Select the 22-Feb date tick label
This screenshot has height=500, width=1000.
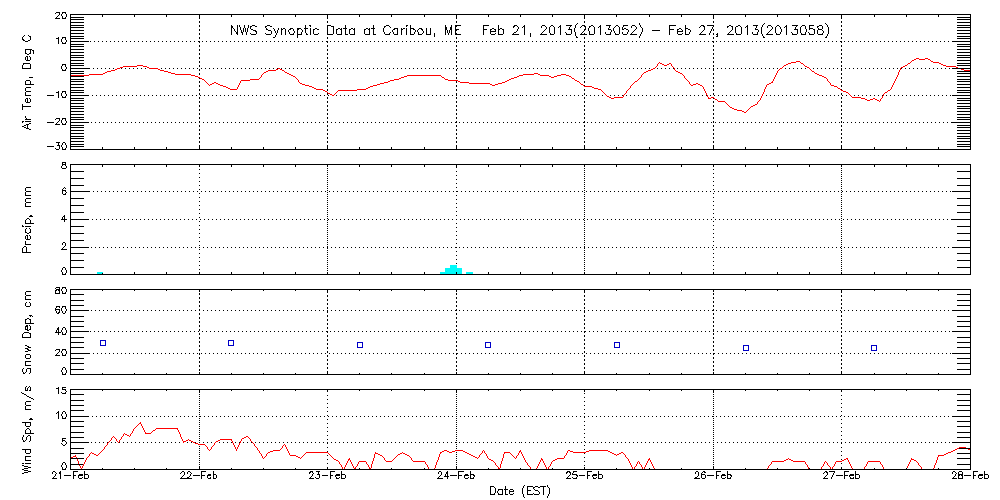pos(199,478)
